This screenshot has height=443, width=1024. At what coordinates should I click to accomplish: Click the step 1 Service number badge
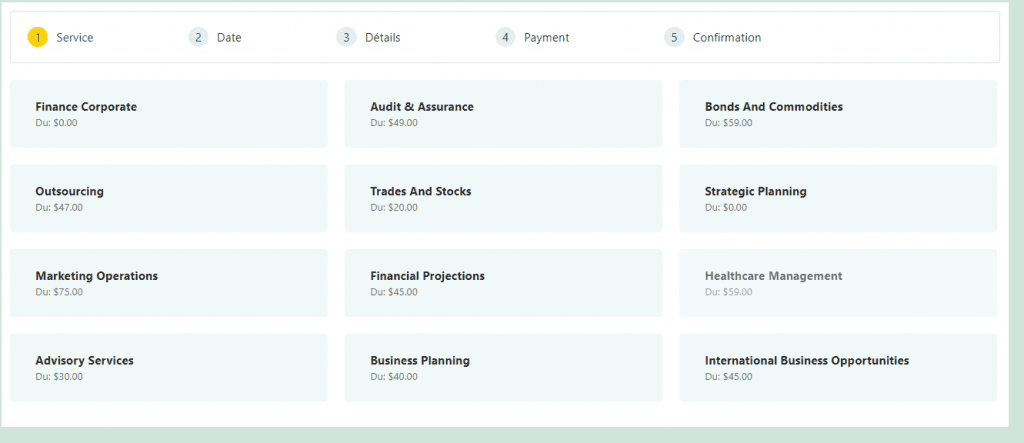[x=37, y=38]
